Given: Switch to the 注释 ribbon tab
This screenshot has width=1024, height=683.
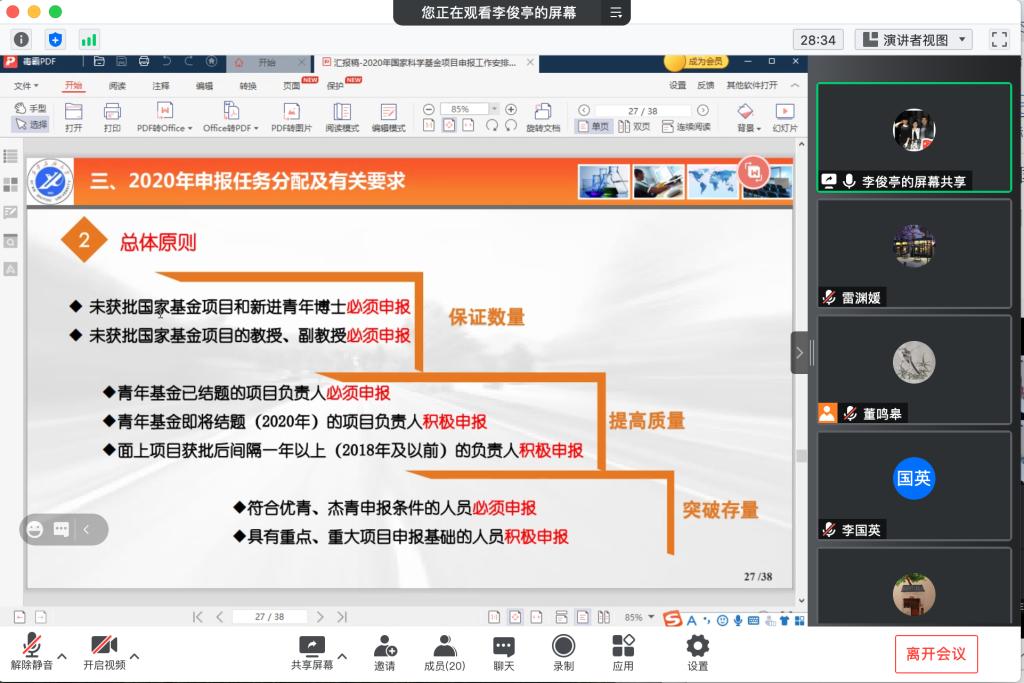Looking at the screenshot, I should click(x=161, y=86).
